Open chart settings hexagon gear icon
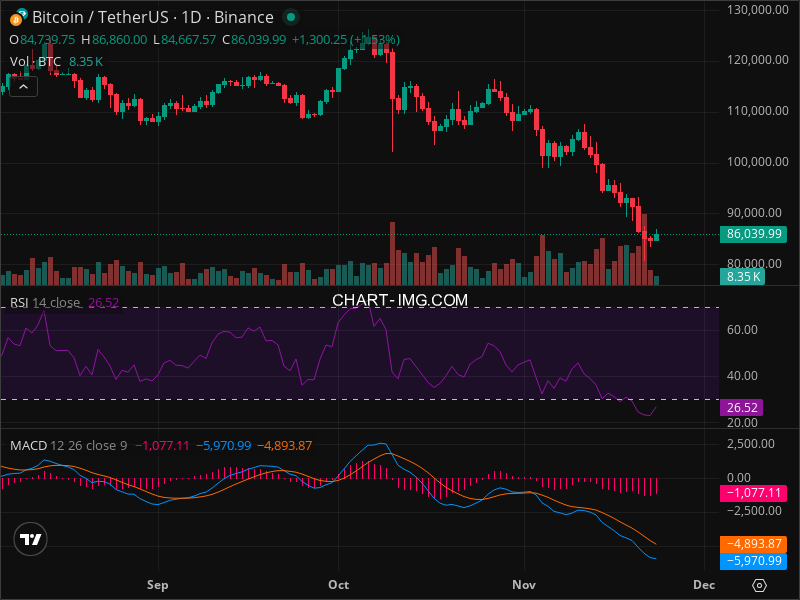This screenshot has height=600, width=800. pos(760,585)
